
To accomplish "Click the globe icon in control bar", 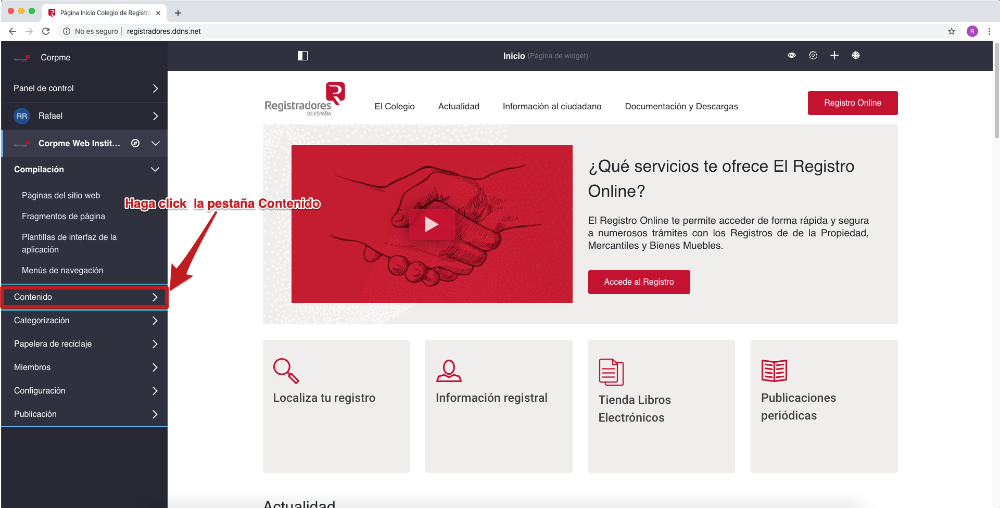I will click(x=856, y=56).
